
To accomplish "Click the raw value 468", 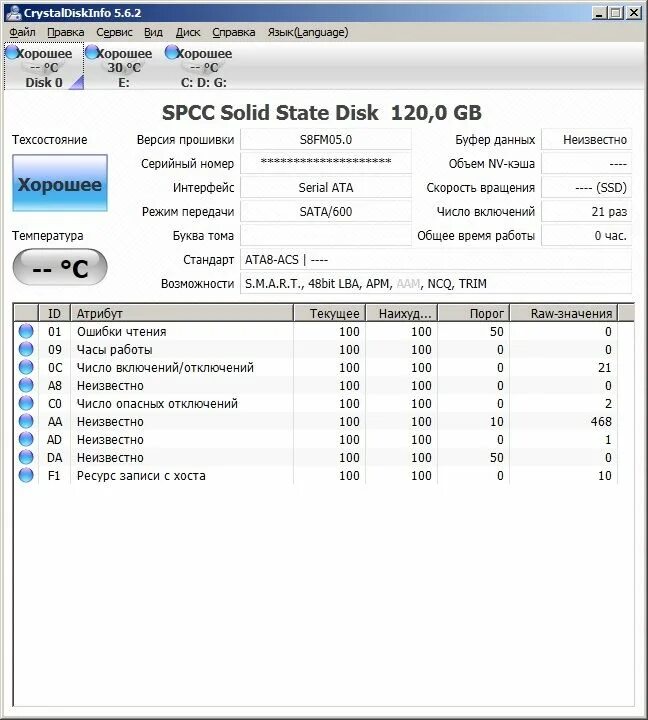I will click(601, 421).
